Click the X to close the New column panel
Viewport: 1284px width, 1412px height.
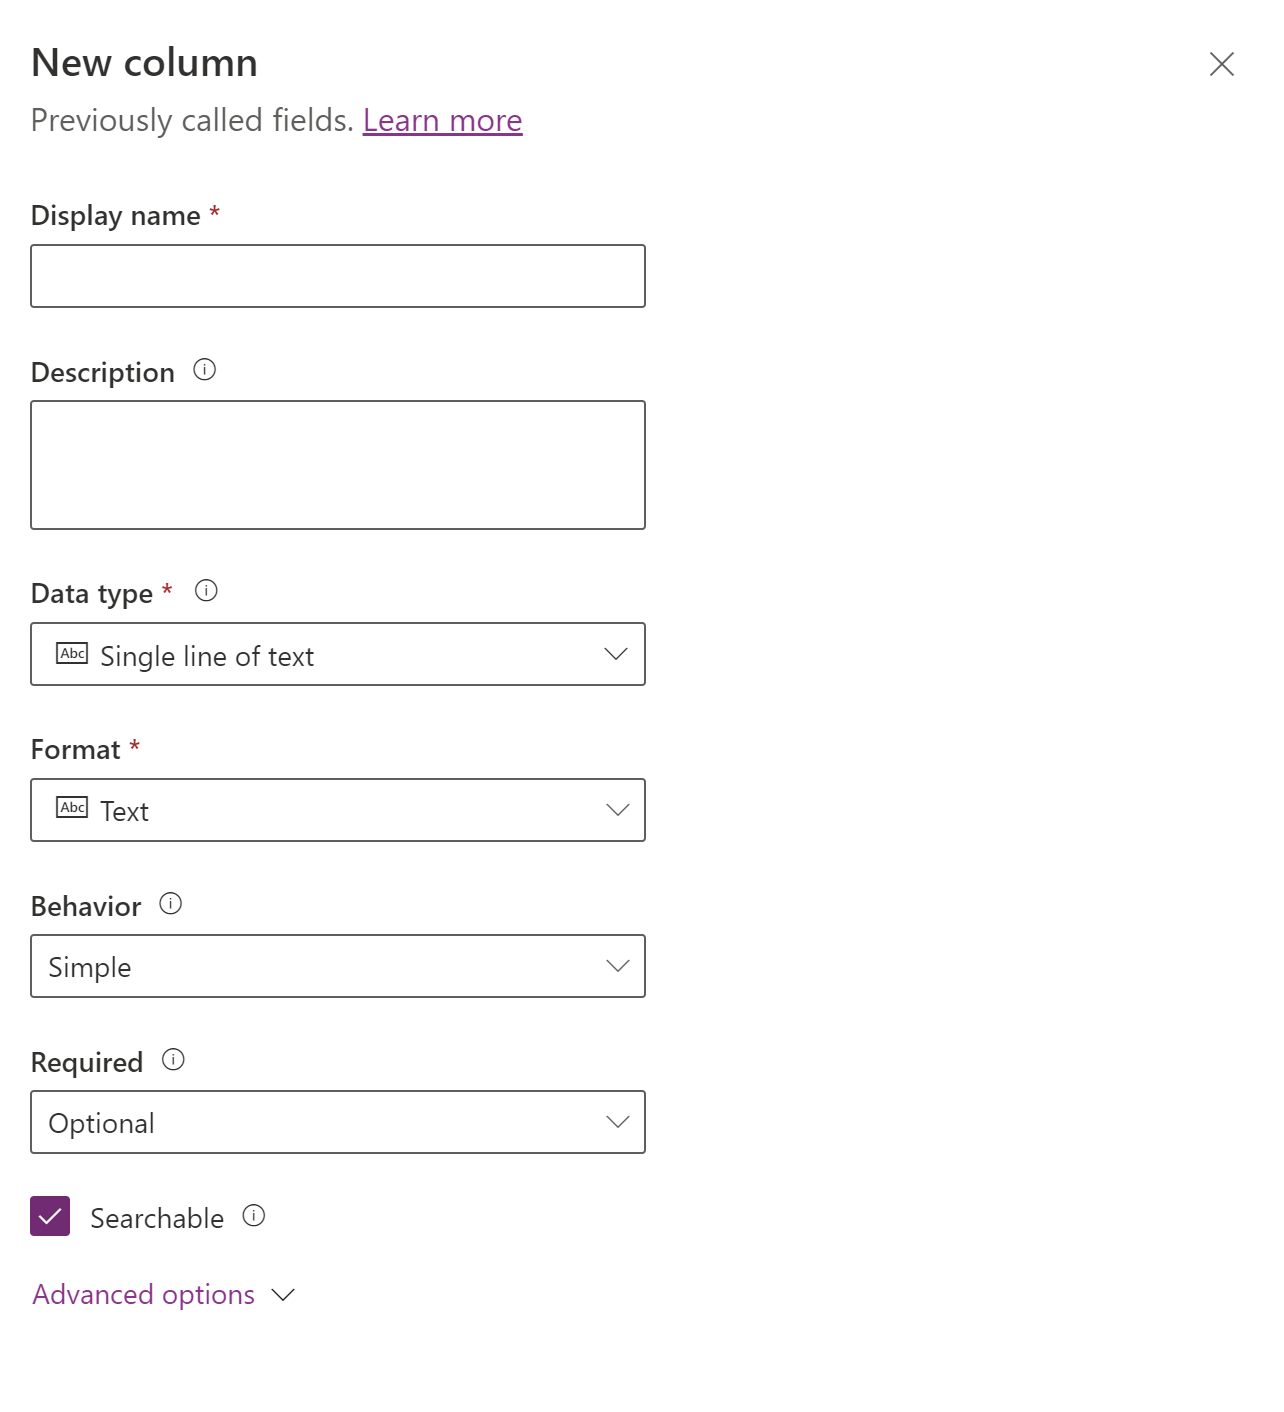[x=1222, y=64]
